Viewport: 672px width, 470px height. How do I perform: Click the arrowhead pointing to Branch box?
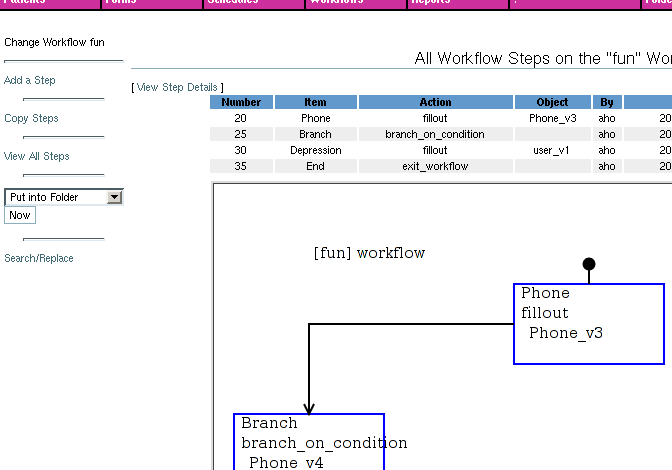[309, 407]
